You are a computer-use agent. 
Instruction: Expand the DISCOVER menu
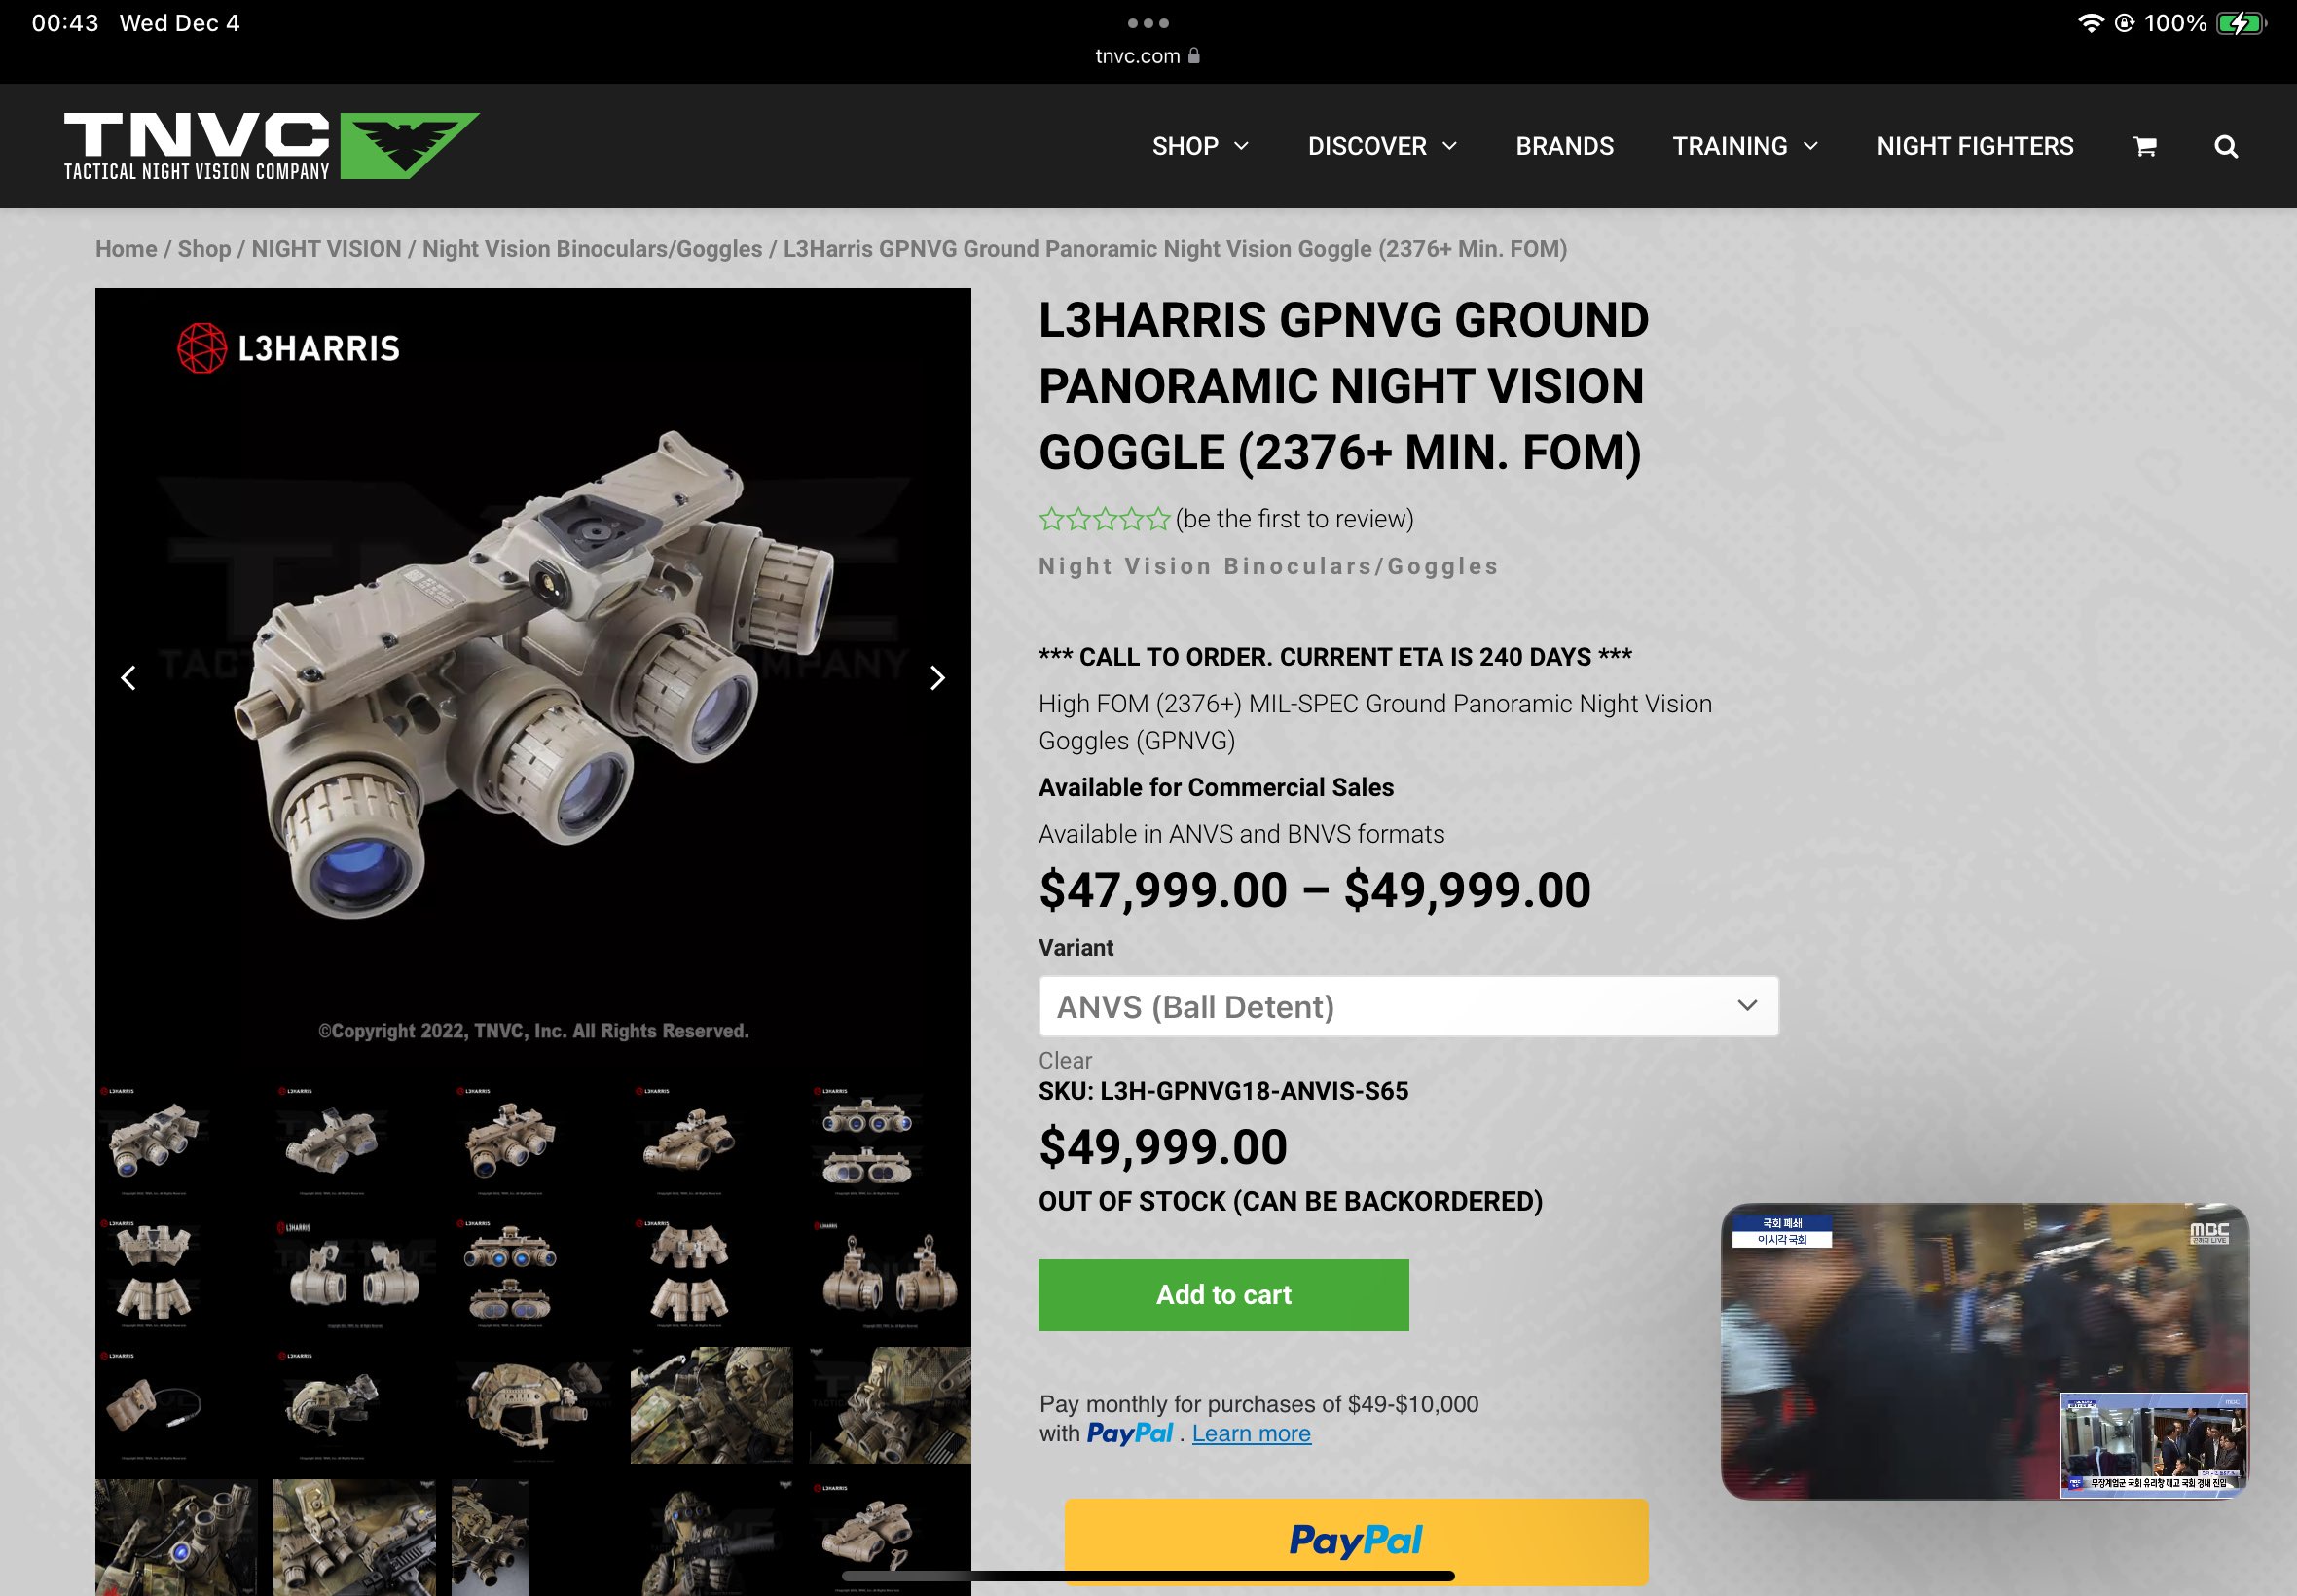(x=1382, y=146)
